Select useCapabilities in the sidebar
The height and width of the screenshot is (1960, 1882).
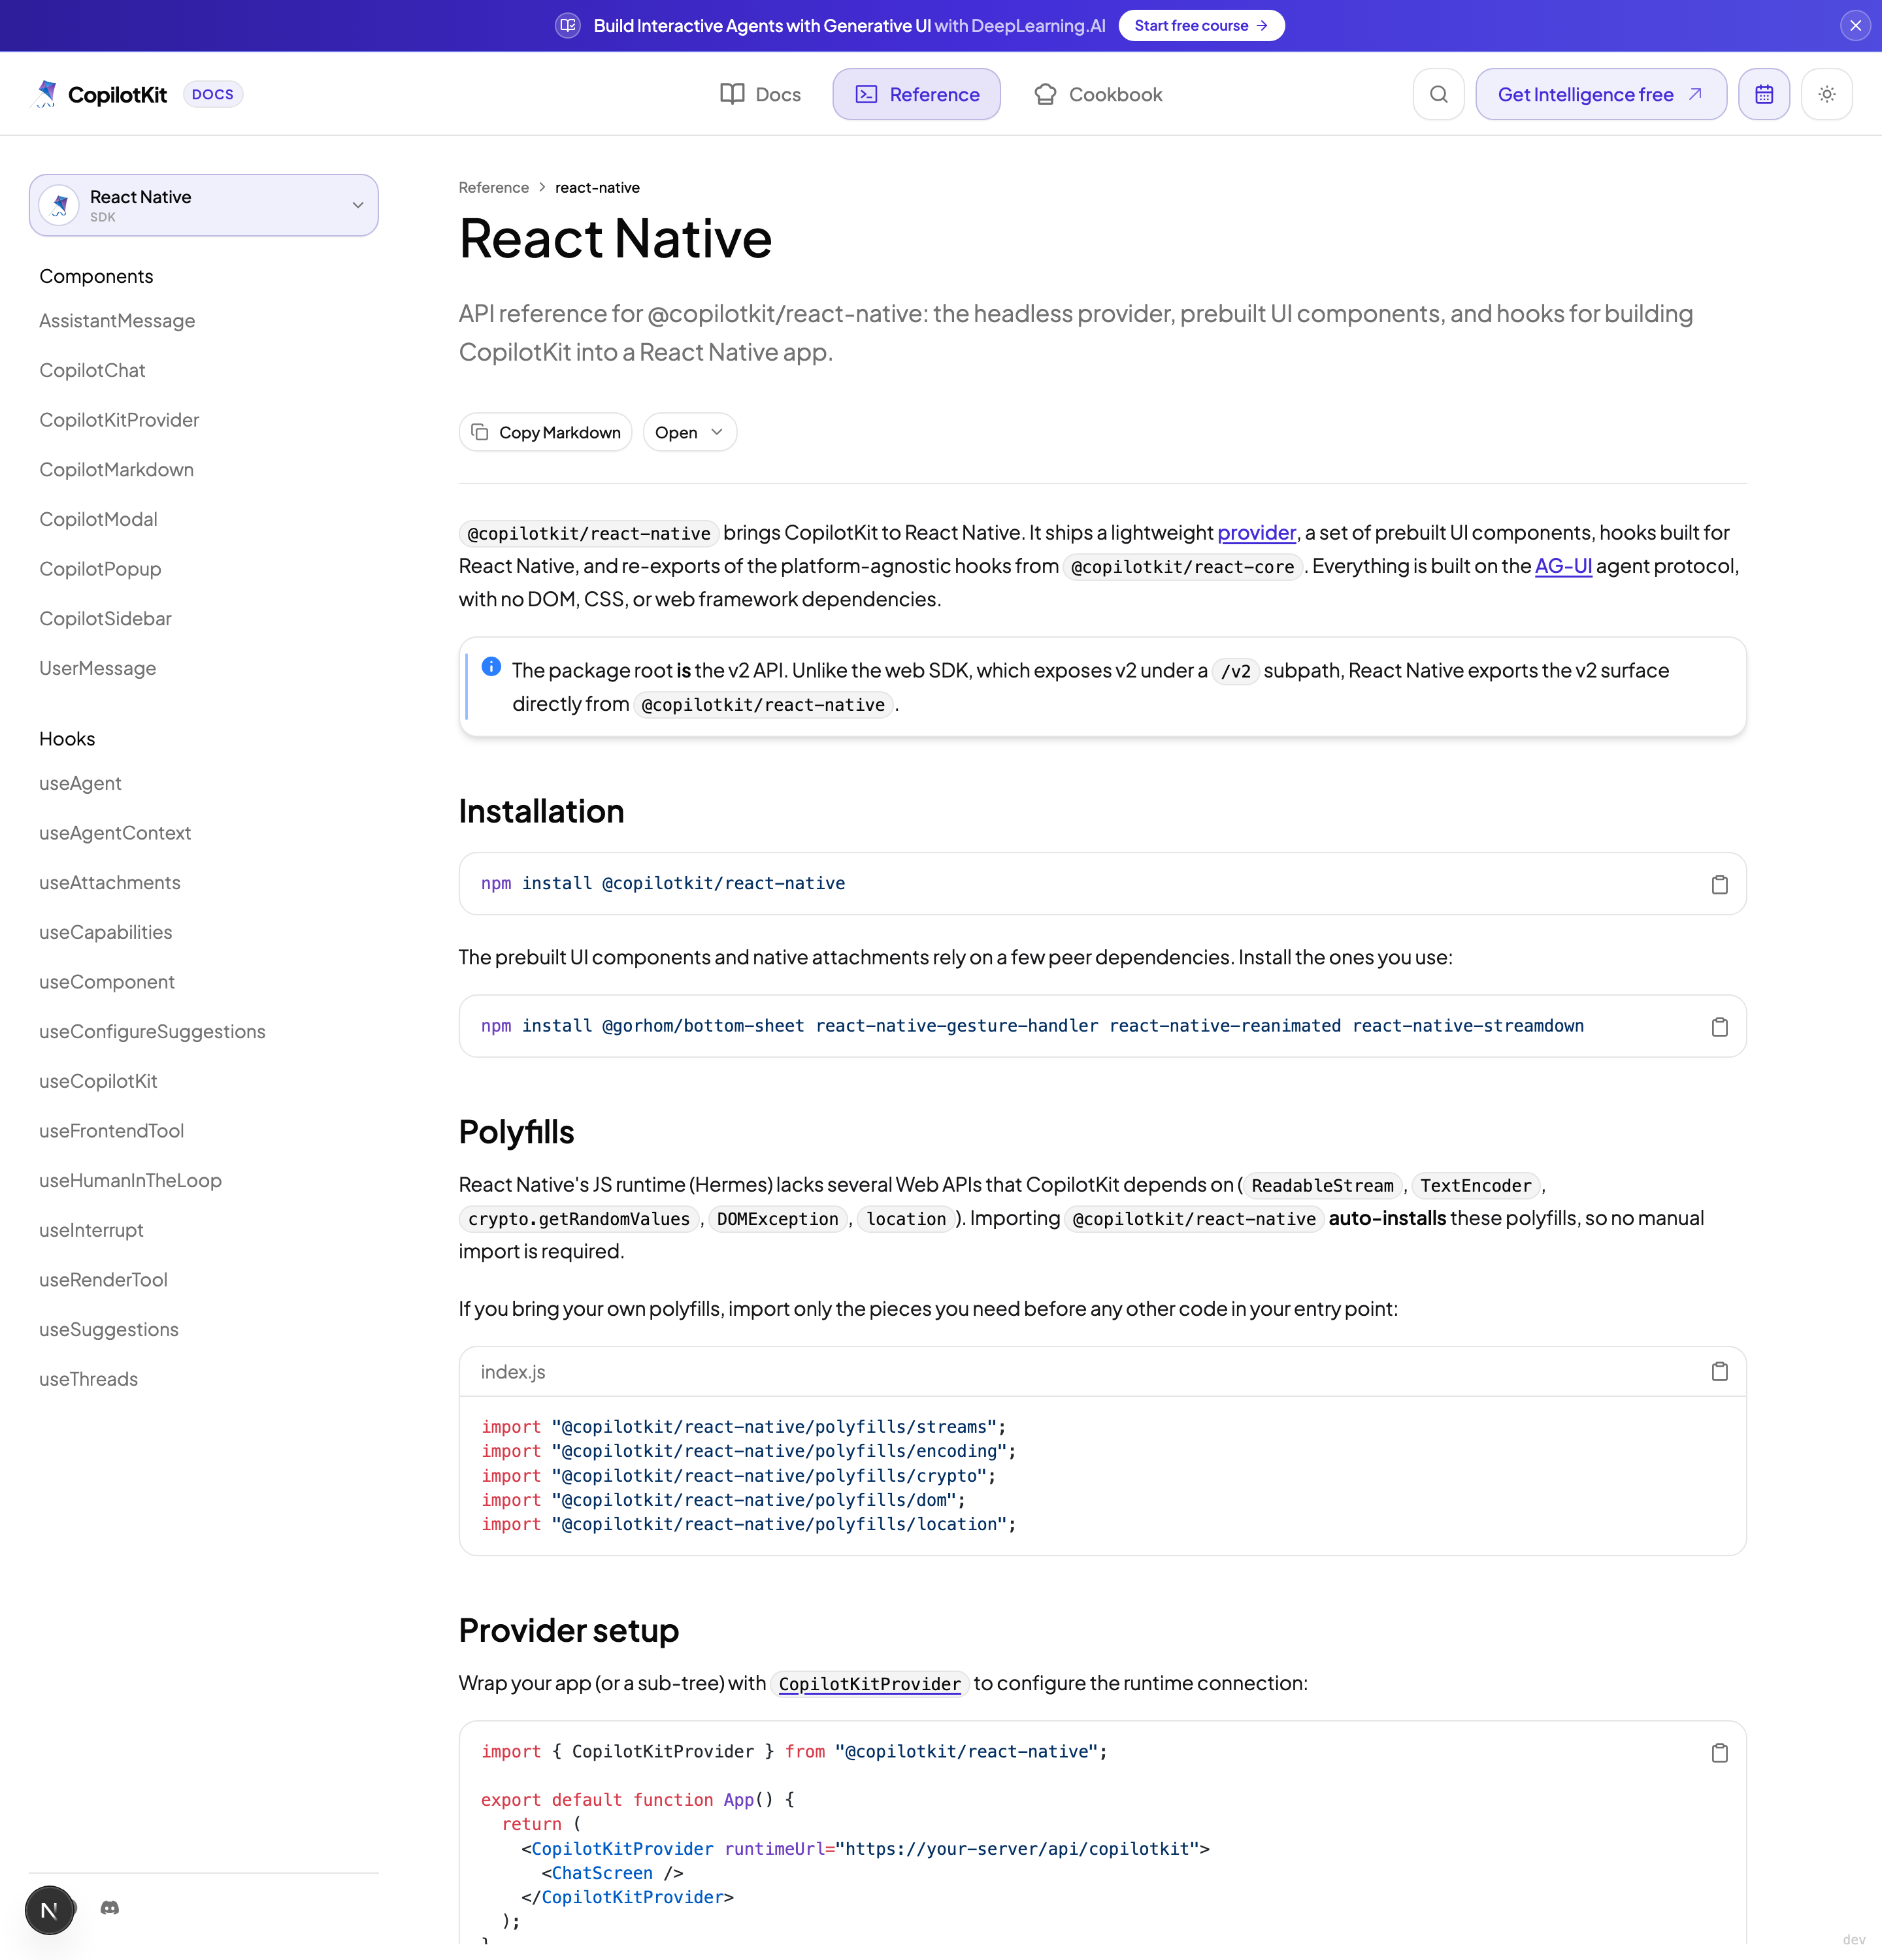coord(105,932)
